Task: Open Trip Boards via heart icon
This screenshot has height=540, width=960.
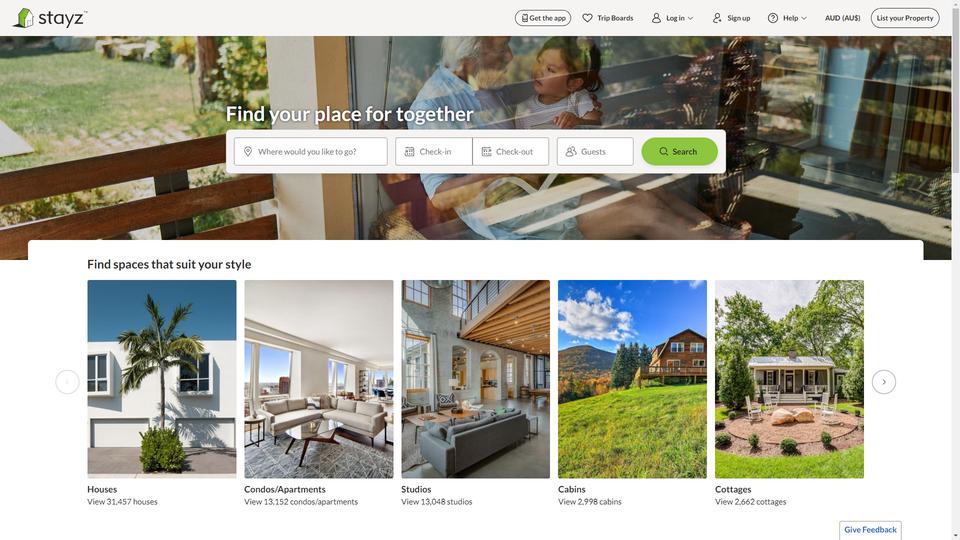Action: coord(587,18)
